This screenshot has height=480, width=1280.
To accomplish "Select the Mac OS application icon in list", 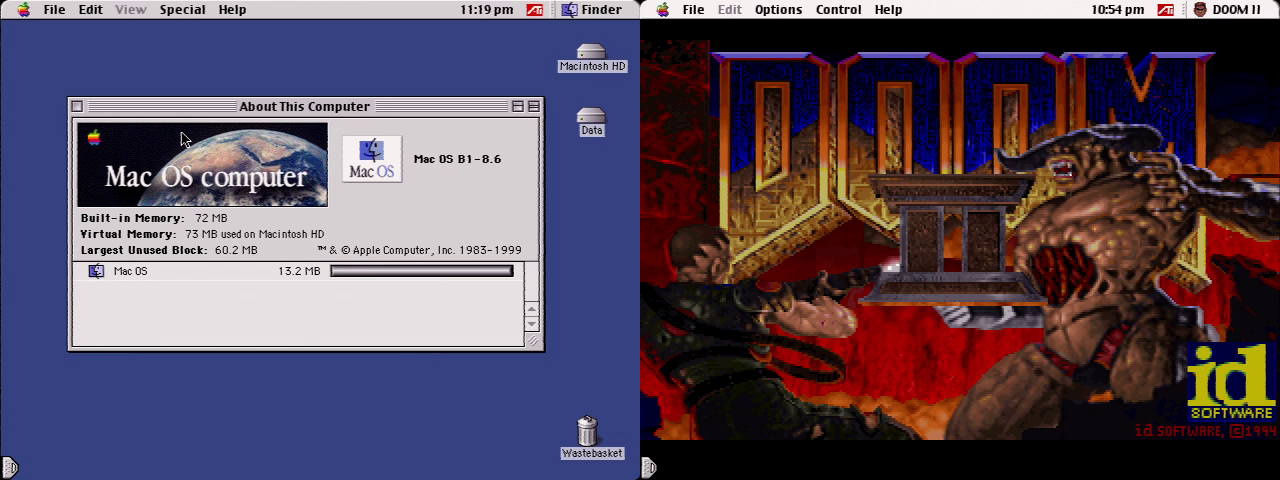I will pyautogui.click(x=96, y=271).
